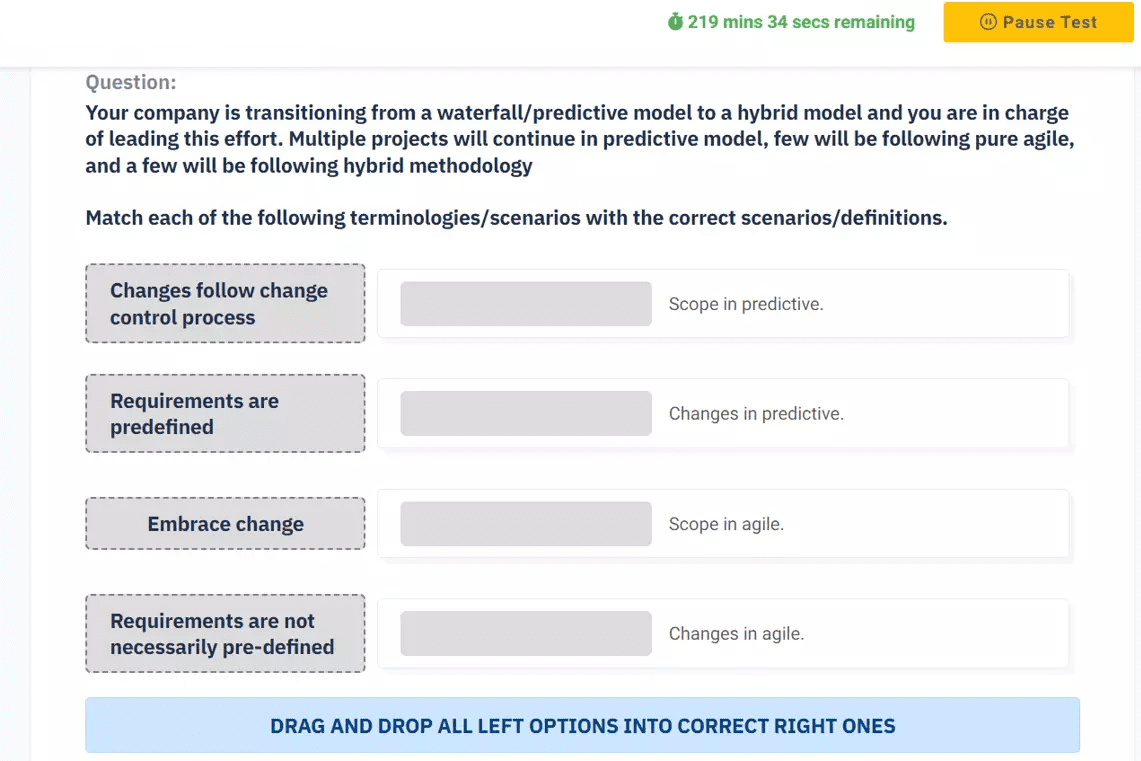Click the '219 mins 34 secs remaining' timer text
Image resolution: width=1141 pixels, height=761 pixels.
point(803,21)
